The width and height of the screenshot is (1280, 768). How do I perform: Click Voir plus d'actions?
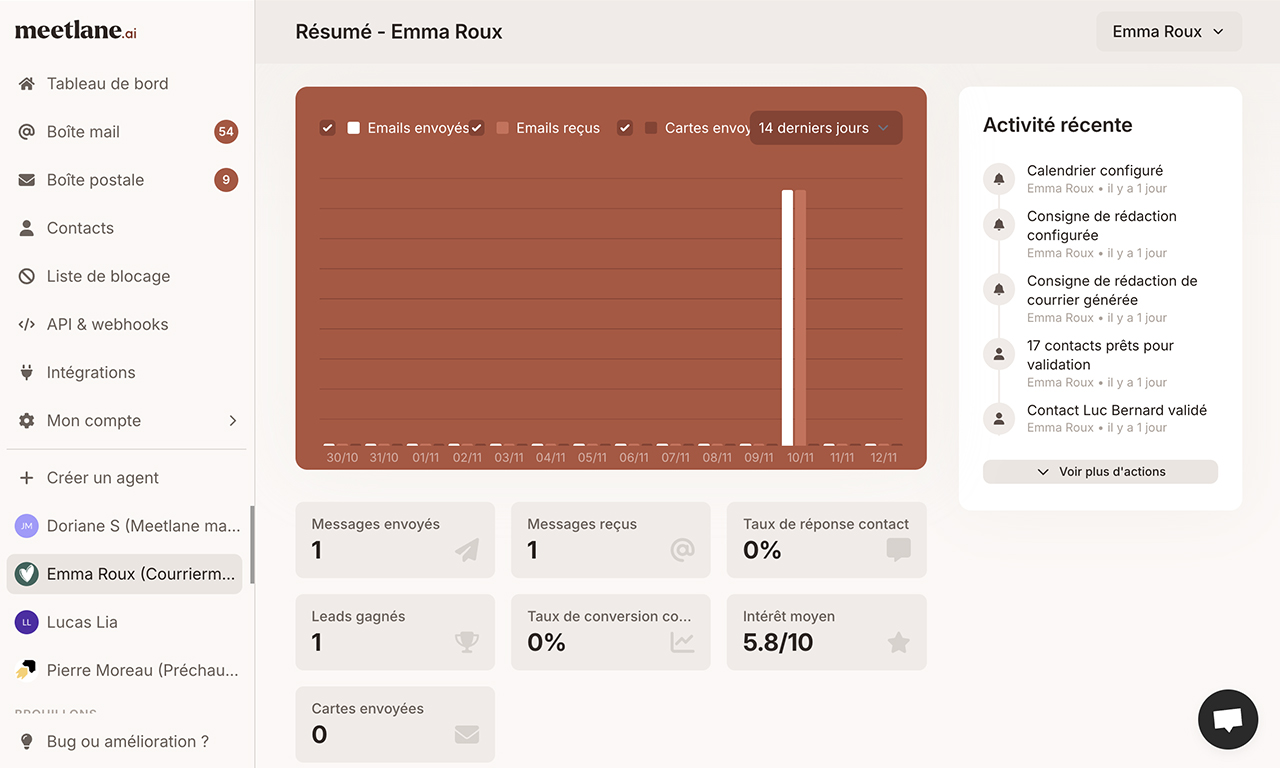coord(1099,471)
